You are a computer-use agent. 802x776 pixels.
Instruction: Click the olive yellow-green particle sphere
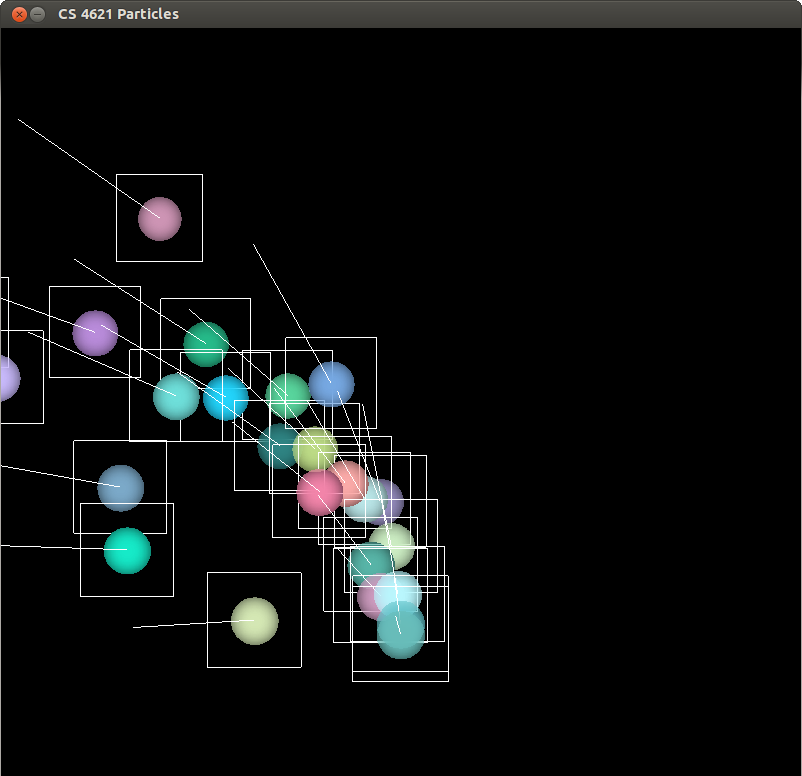[317, 447]
